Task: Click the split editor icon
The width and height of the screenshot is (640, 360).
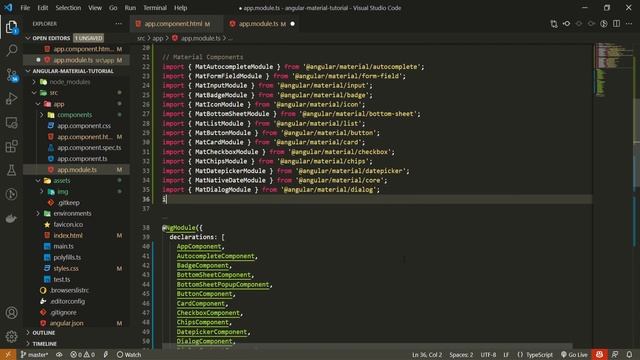Action: pos(616,24)
